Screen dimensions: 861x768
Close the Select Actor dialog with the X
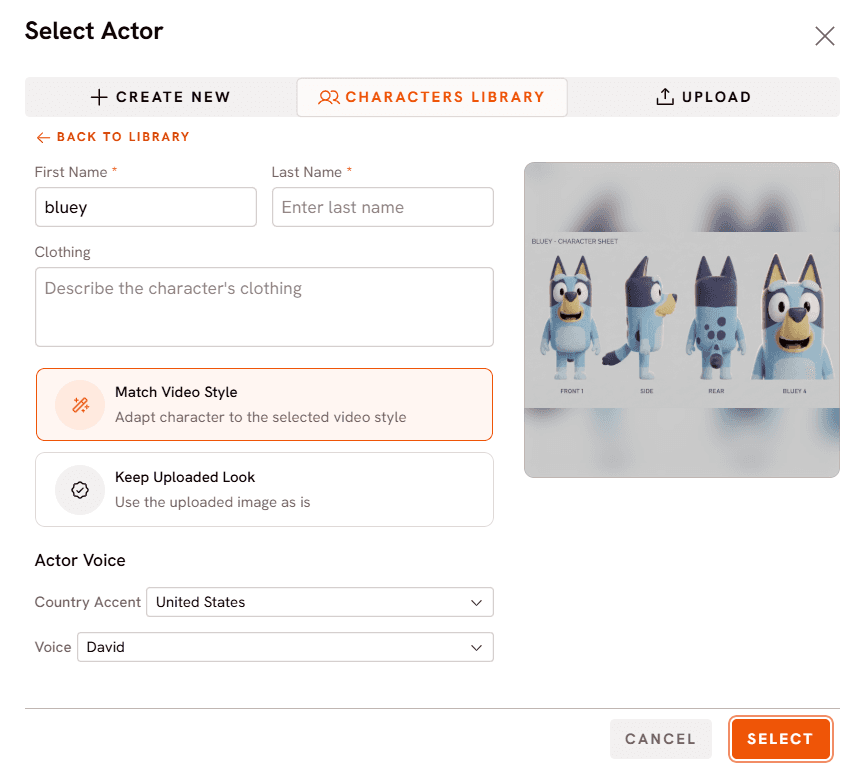pos(824,36)
